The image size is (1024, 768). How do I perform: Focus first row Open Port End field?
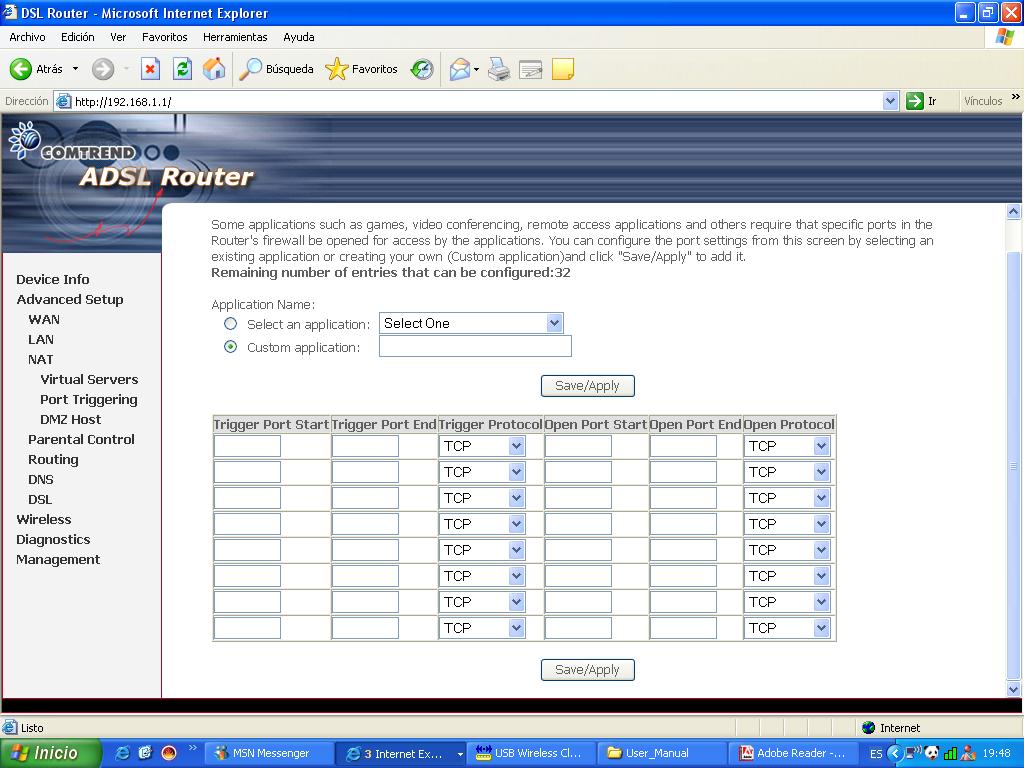(683, 446)
